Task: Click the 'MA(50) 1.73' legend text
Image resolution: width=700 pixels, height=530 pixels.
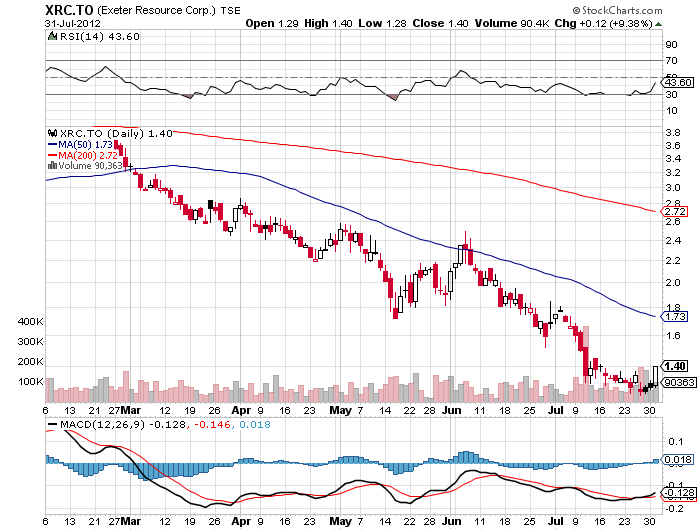Action: point(85,145)
